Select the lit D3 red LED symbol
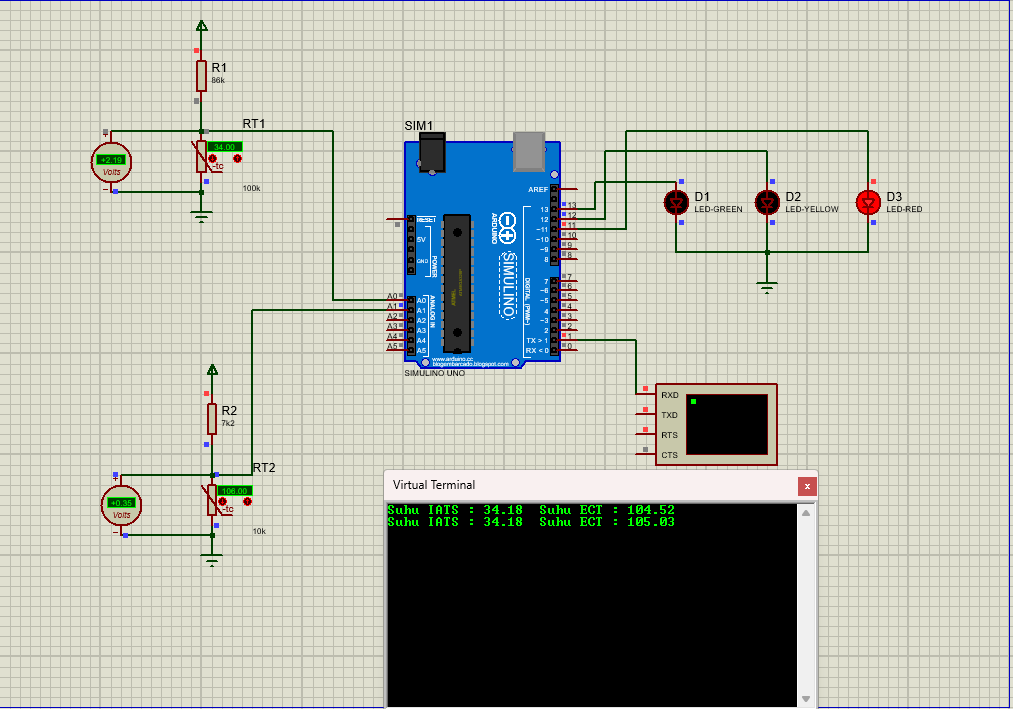The image size is (1013, 709). pyautogui.click(x=868, y=203)
